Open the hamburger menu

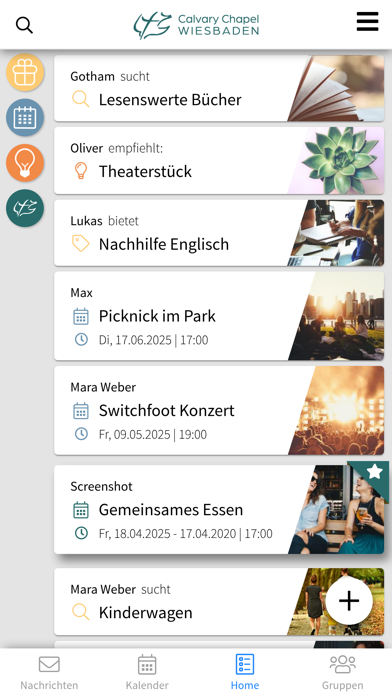pyautogui.click(x=368, y=21)
